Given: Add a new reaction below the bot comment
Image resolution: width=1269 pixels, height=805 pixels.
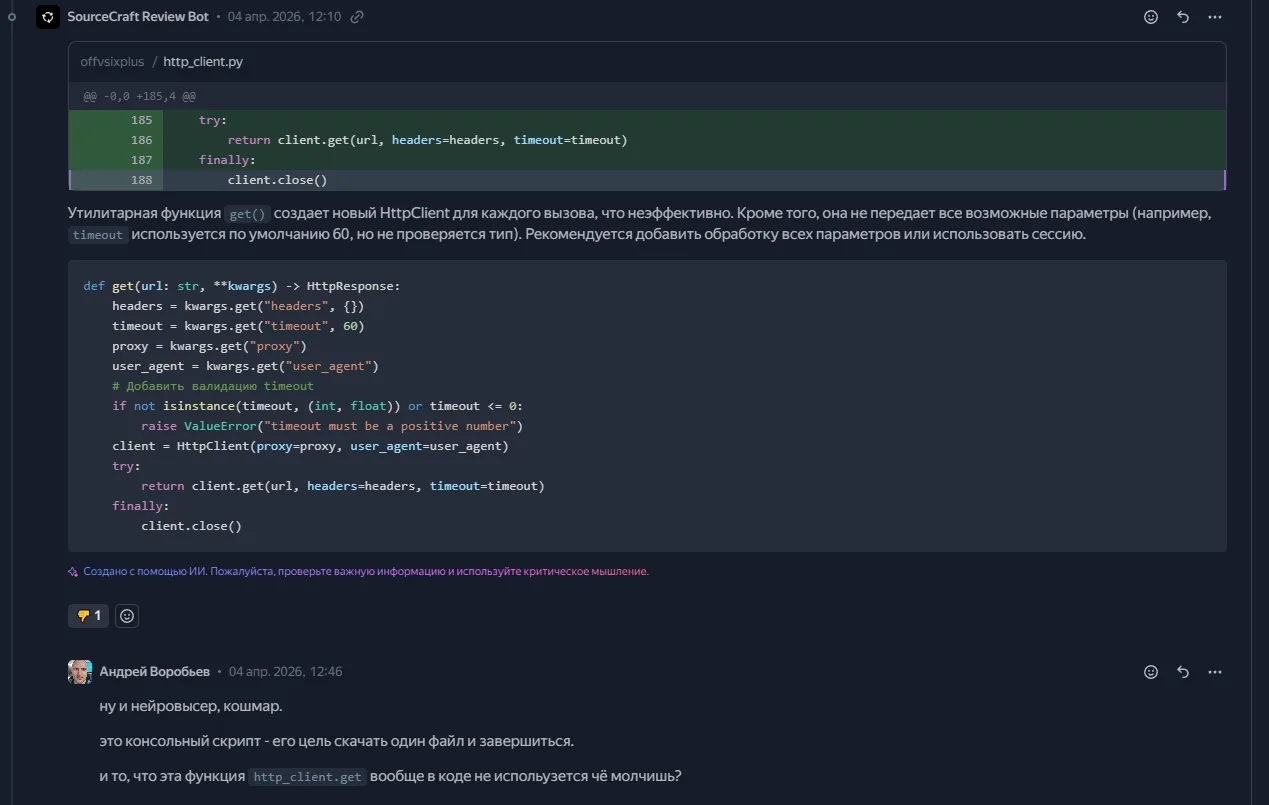Looking at the screenshot, I should [x=127, y=616].
